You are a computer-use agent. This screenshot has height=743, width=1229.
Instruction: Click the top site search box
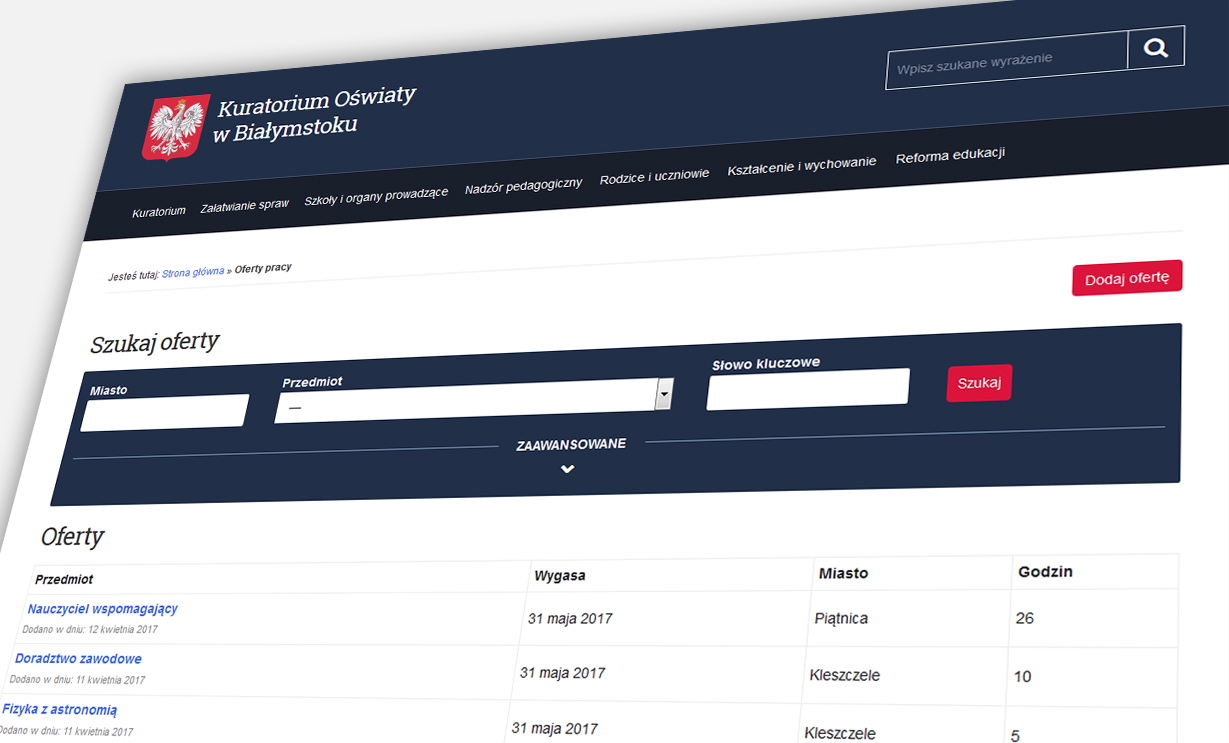[x=1006, y=60]
